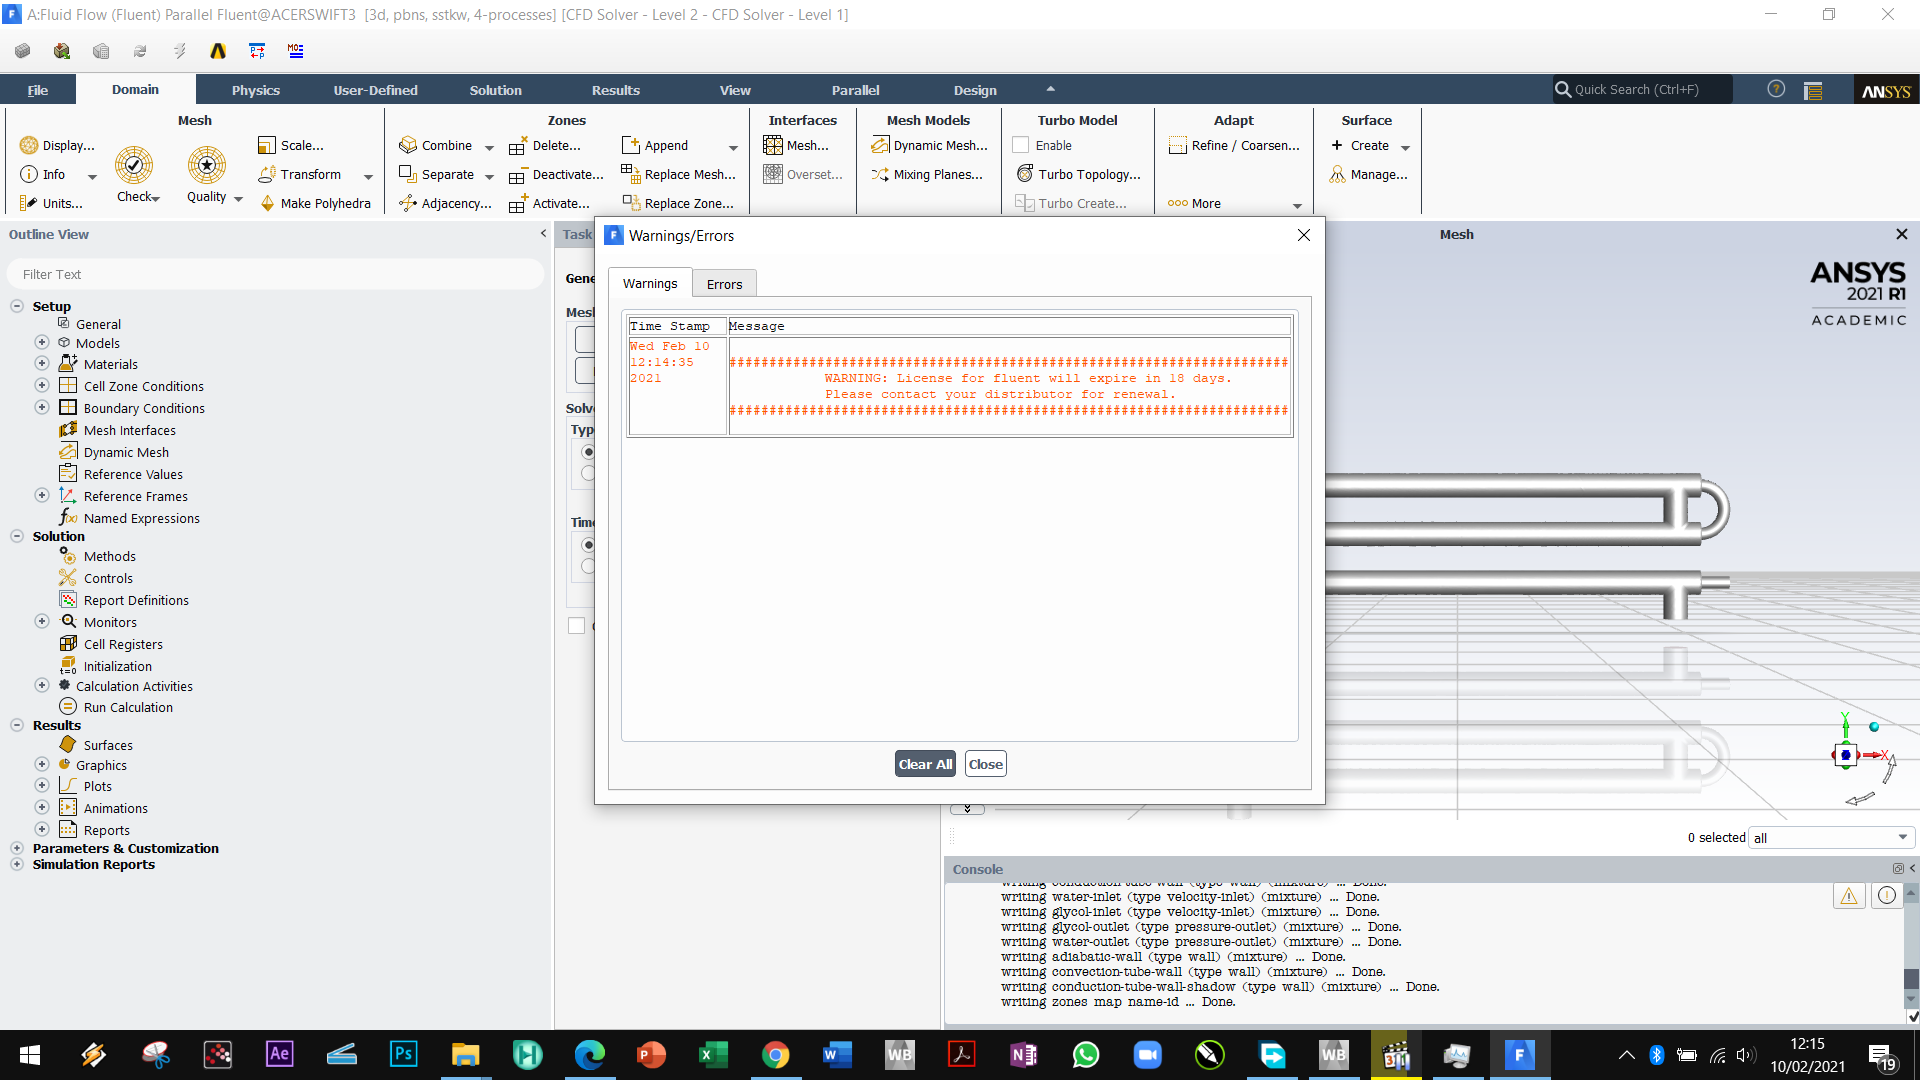Click the console info icon
Screen dimensions: 1920x1080
(1887, 896)
